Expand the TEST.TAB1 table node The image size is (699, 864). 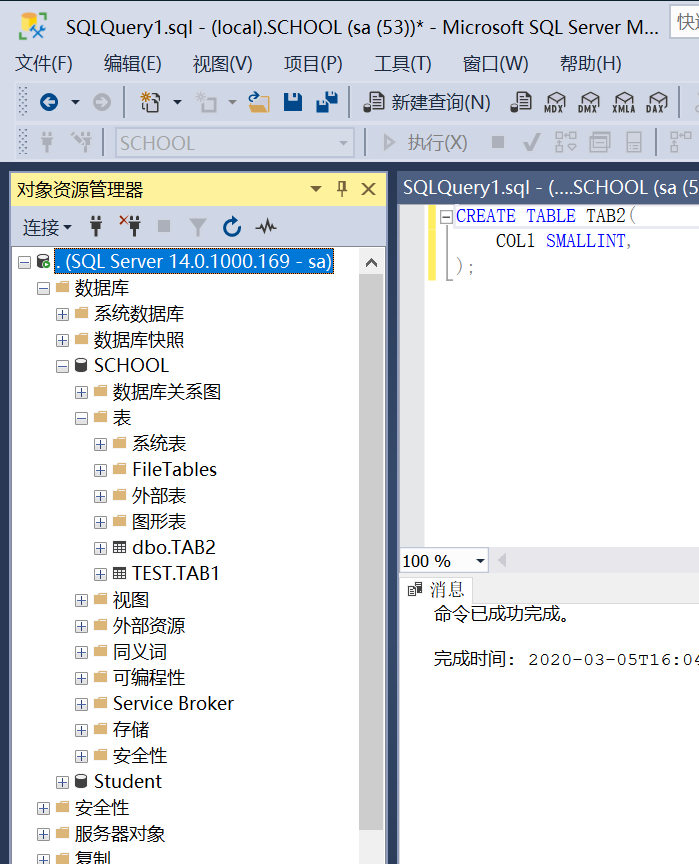coord(100,574)
